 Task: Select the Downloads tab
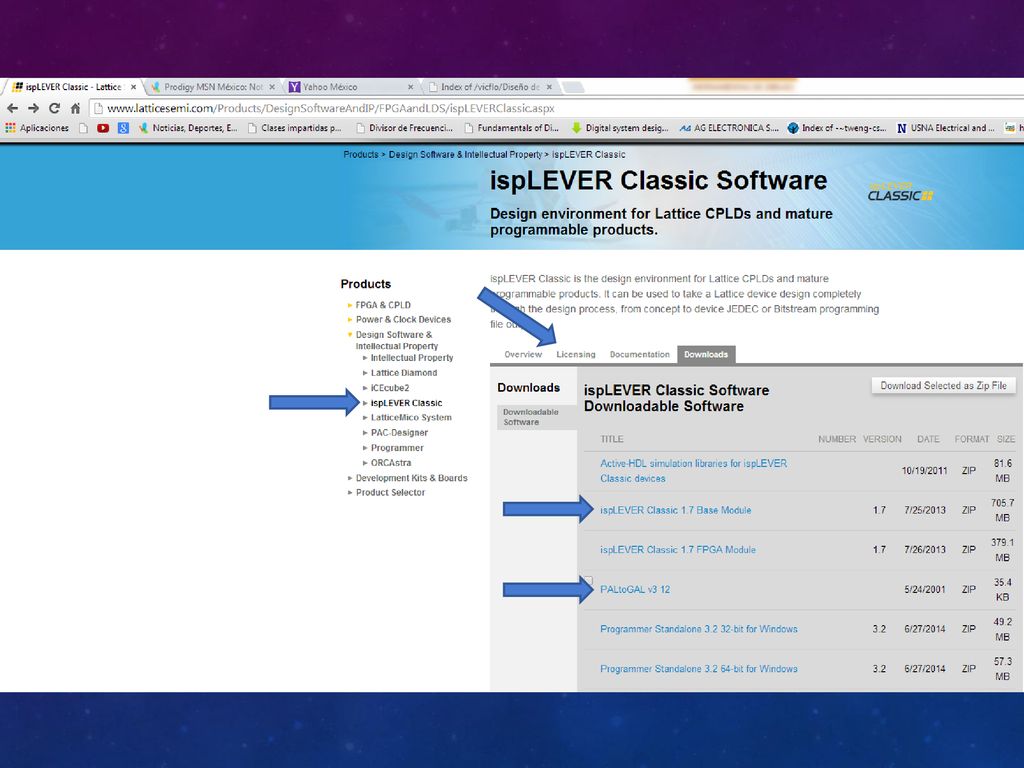pyautogui.click(x=706, y=355)
